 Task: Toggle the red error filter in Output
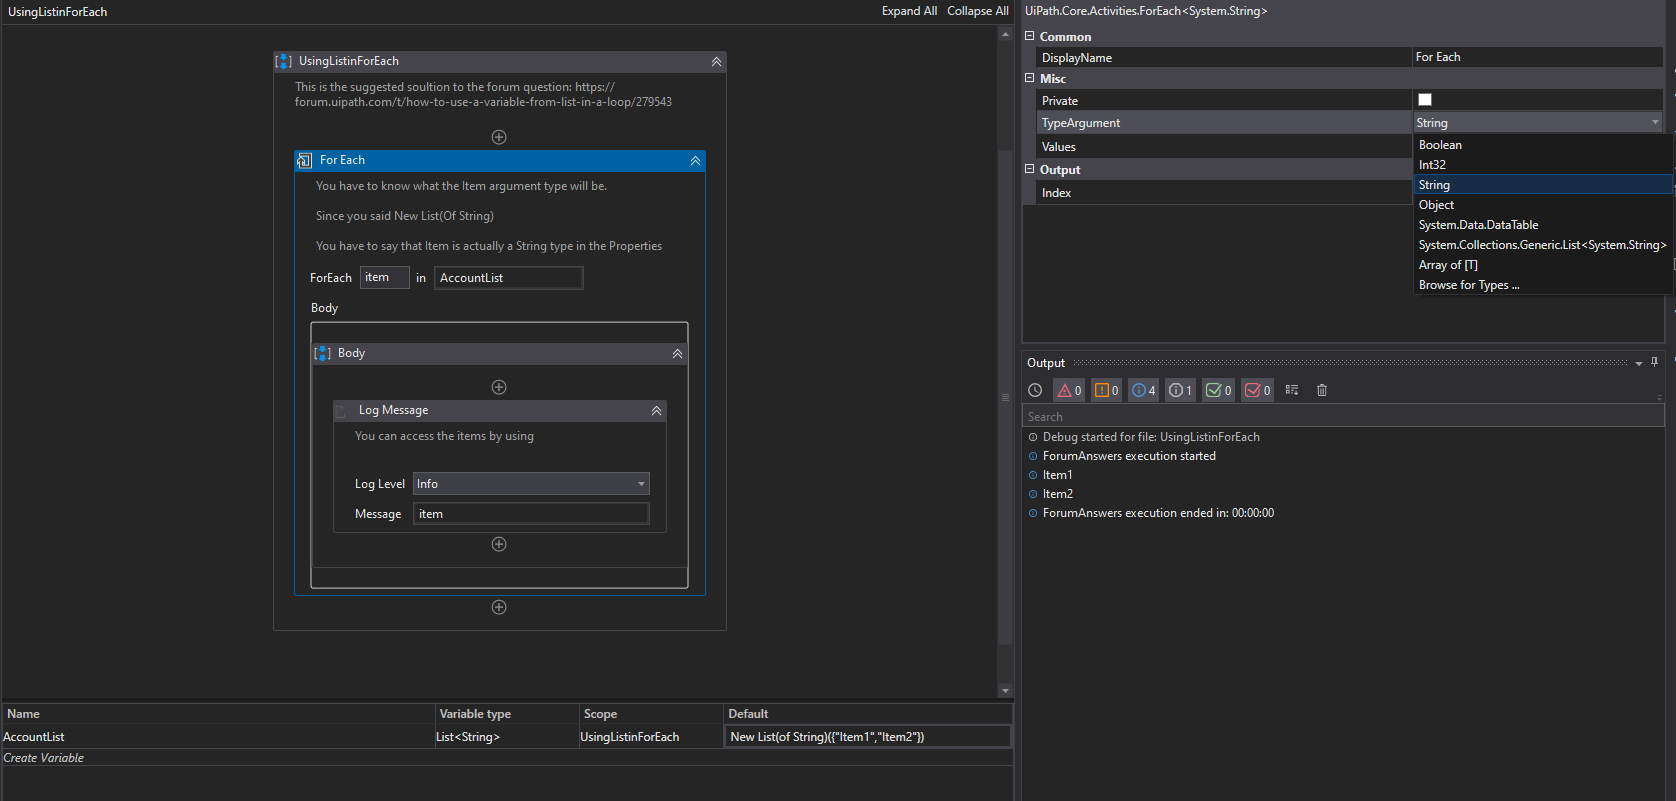pyautogui.click(x=1069, y=391)
